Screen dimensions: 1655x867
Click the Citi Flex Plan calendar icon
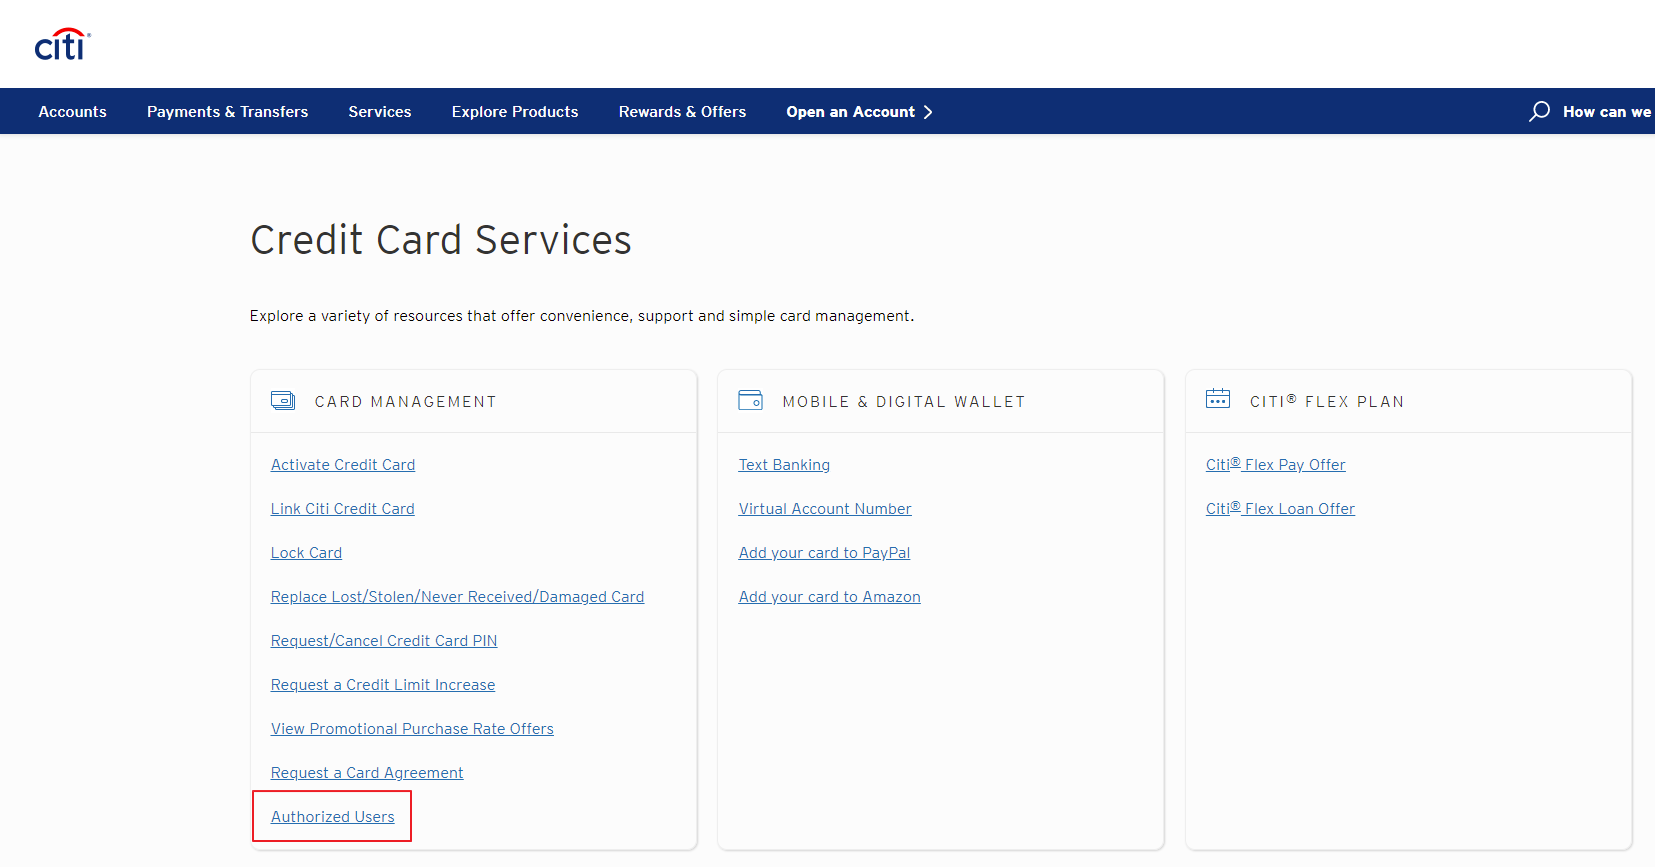1217,399
